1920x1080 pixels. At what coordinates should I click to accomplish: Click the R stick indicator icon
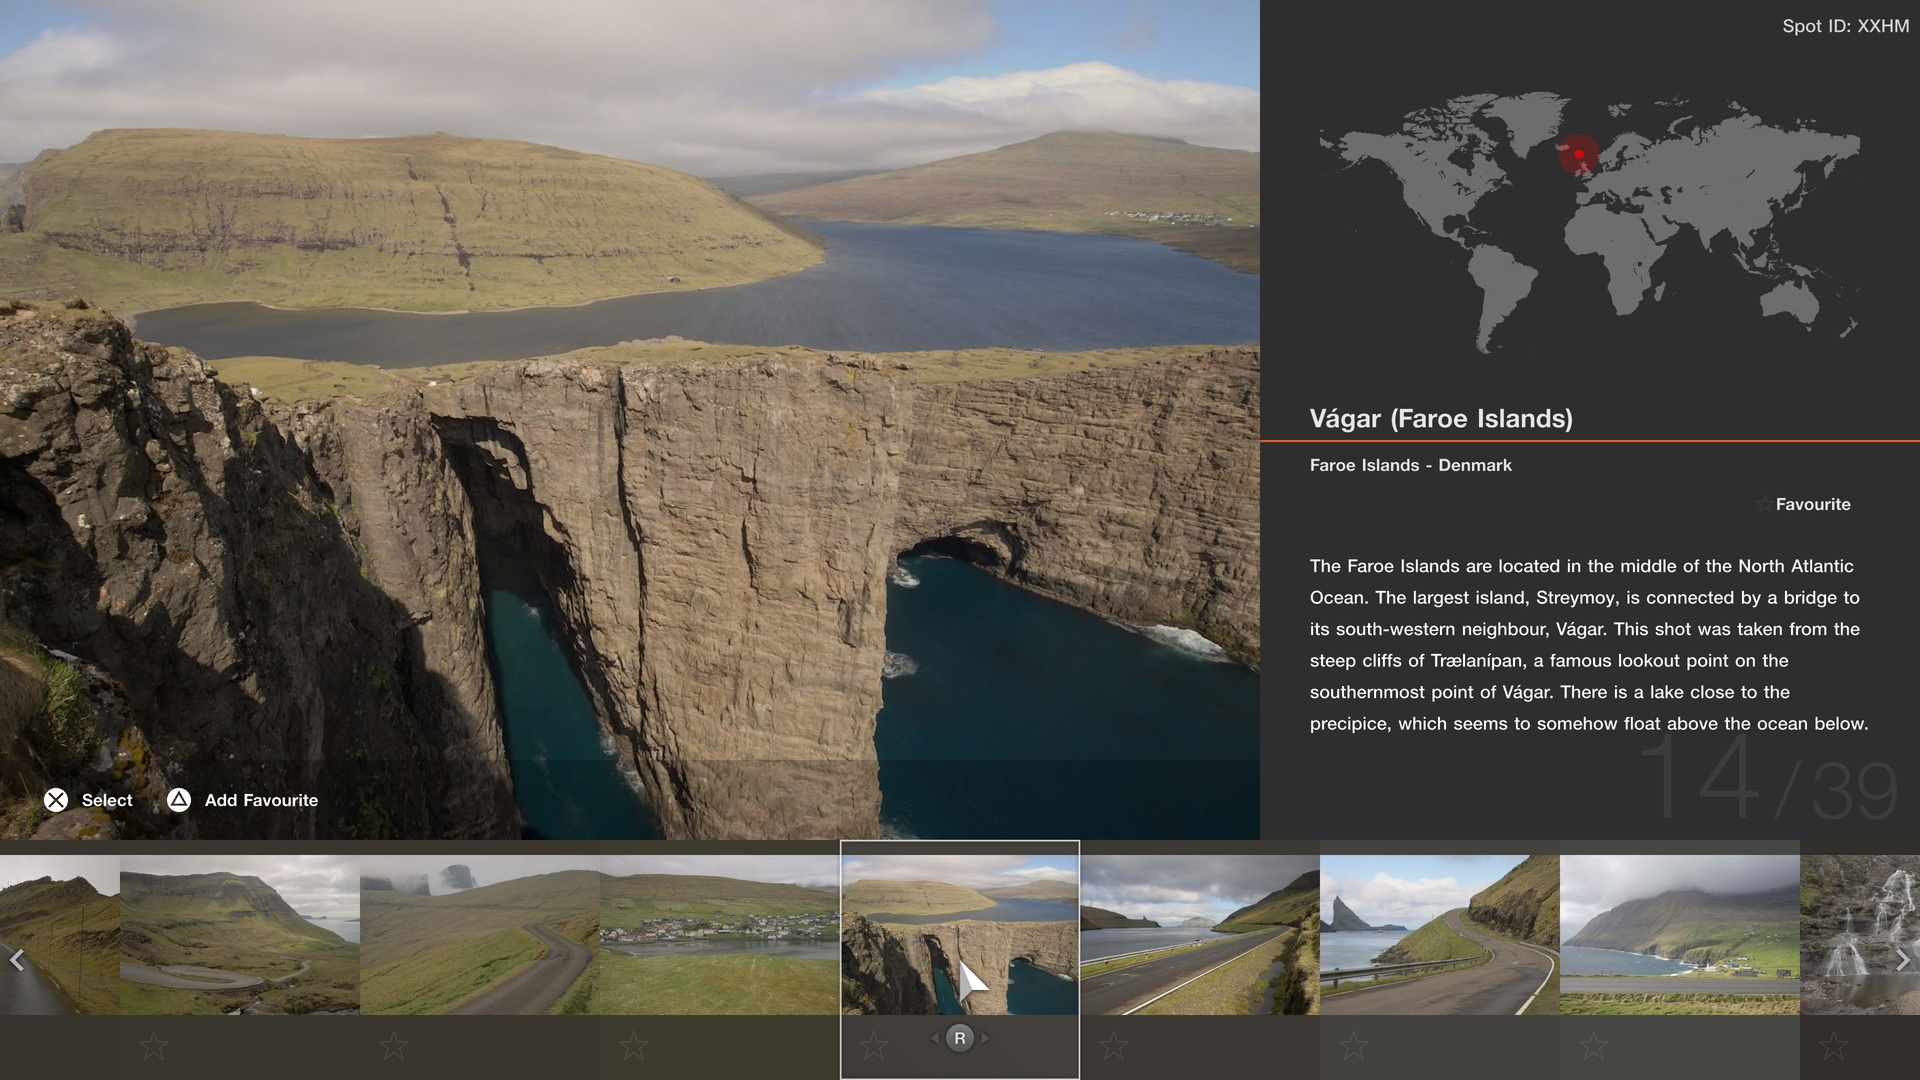point(959,1038)
